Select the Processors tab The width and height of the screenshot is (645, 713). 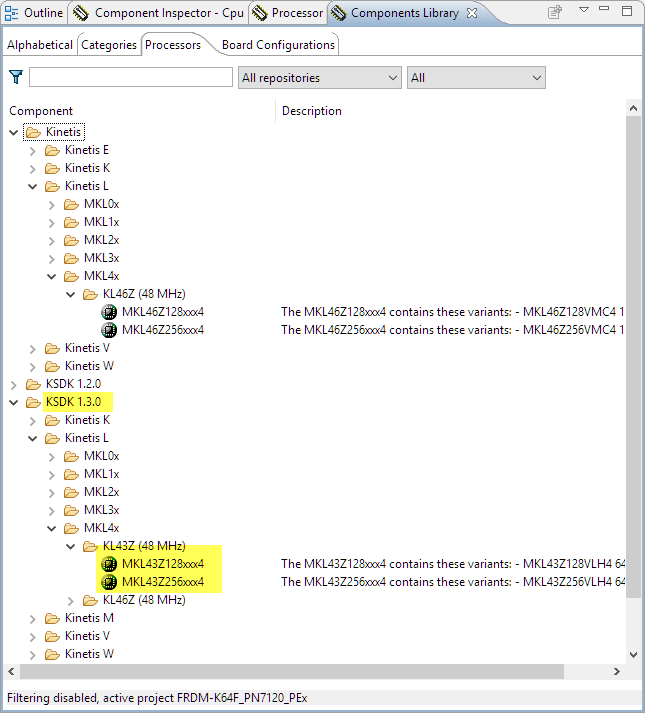(x=173, y=45)
